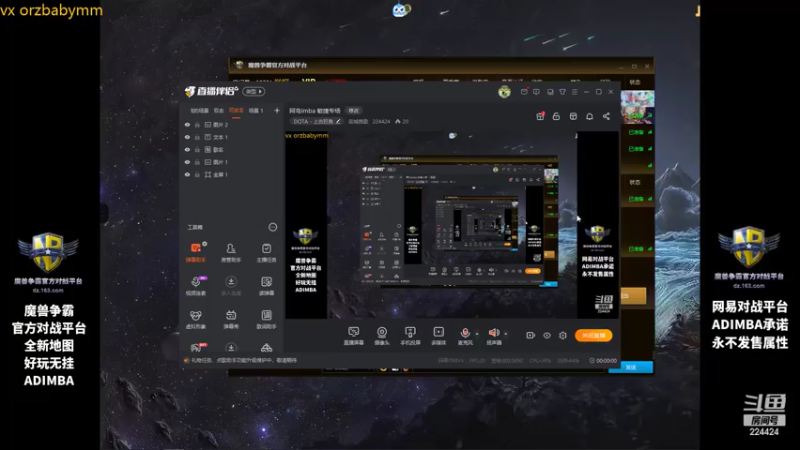The height and width of the screenshot is (450, 800).
Task: Hide the 图片 2 layer
Action: [x=187, y=124]
